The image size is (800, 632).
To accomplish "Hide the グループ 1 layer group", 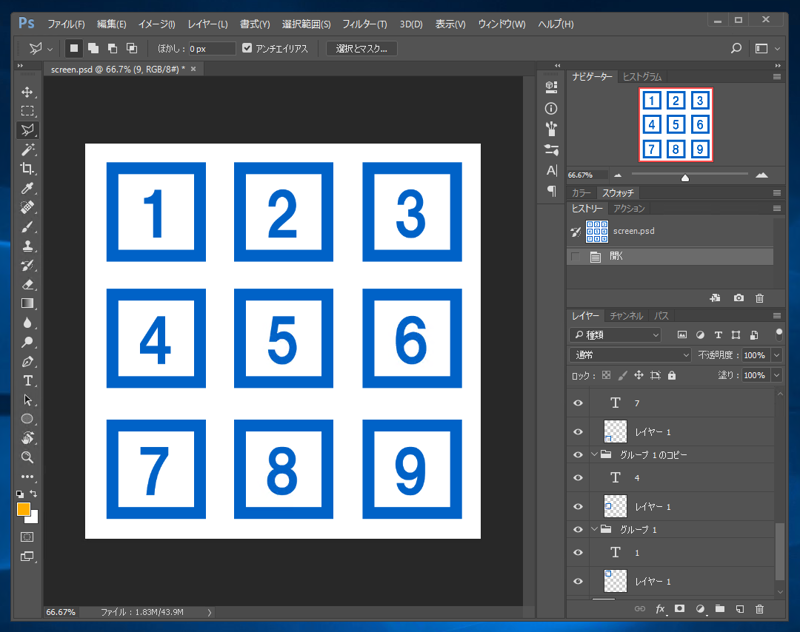I will (578, 529).
